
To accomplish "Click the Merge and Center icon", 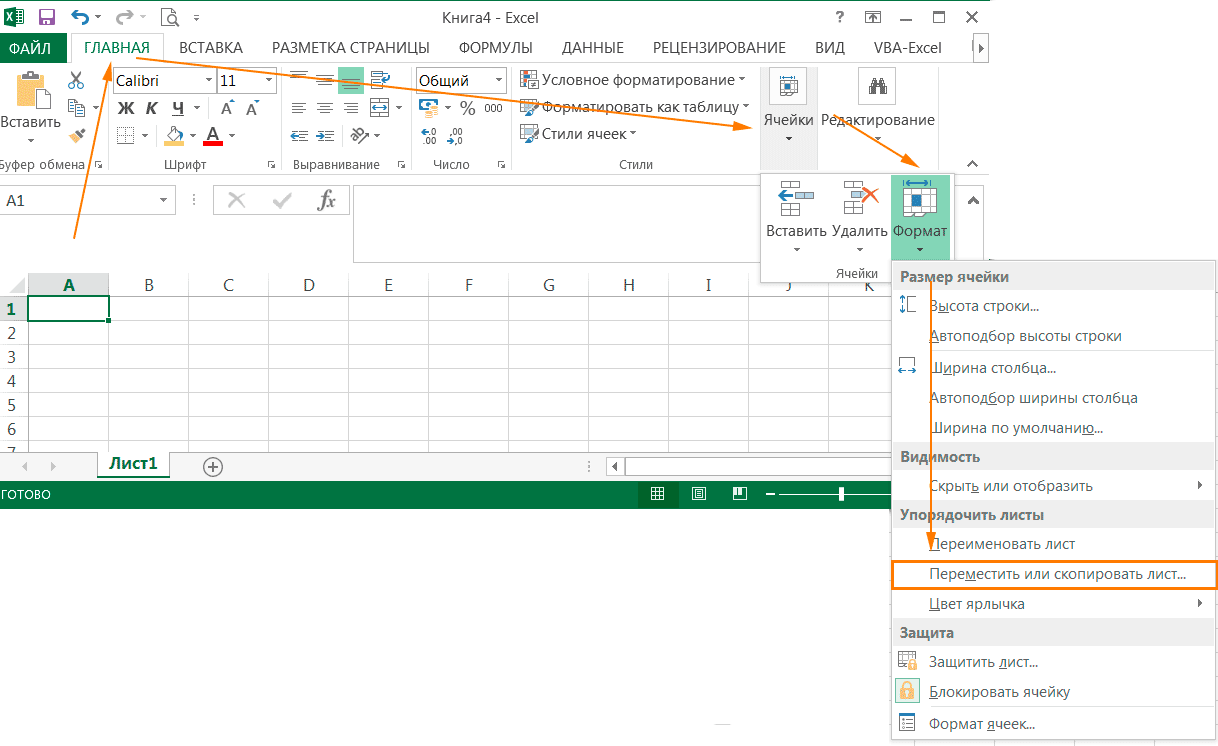I will pyautogui.click(x=379, y=107).
